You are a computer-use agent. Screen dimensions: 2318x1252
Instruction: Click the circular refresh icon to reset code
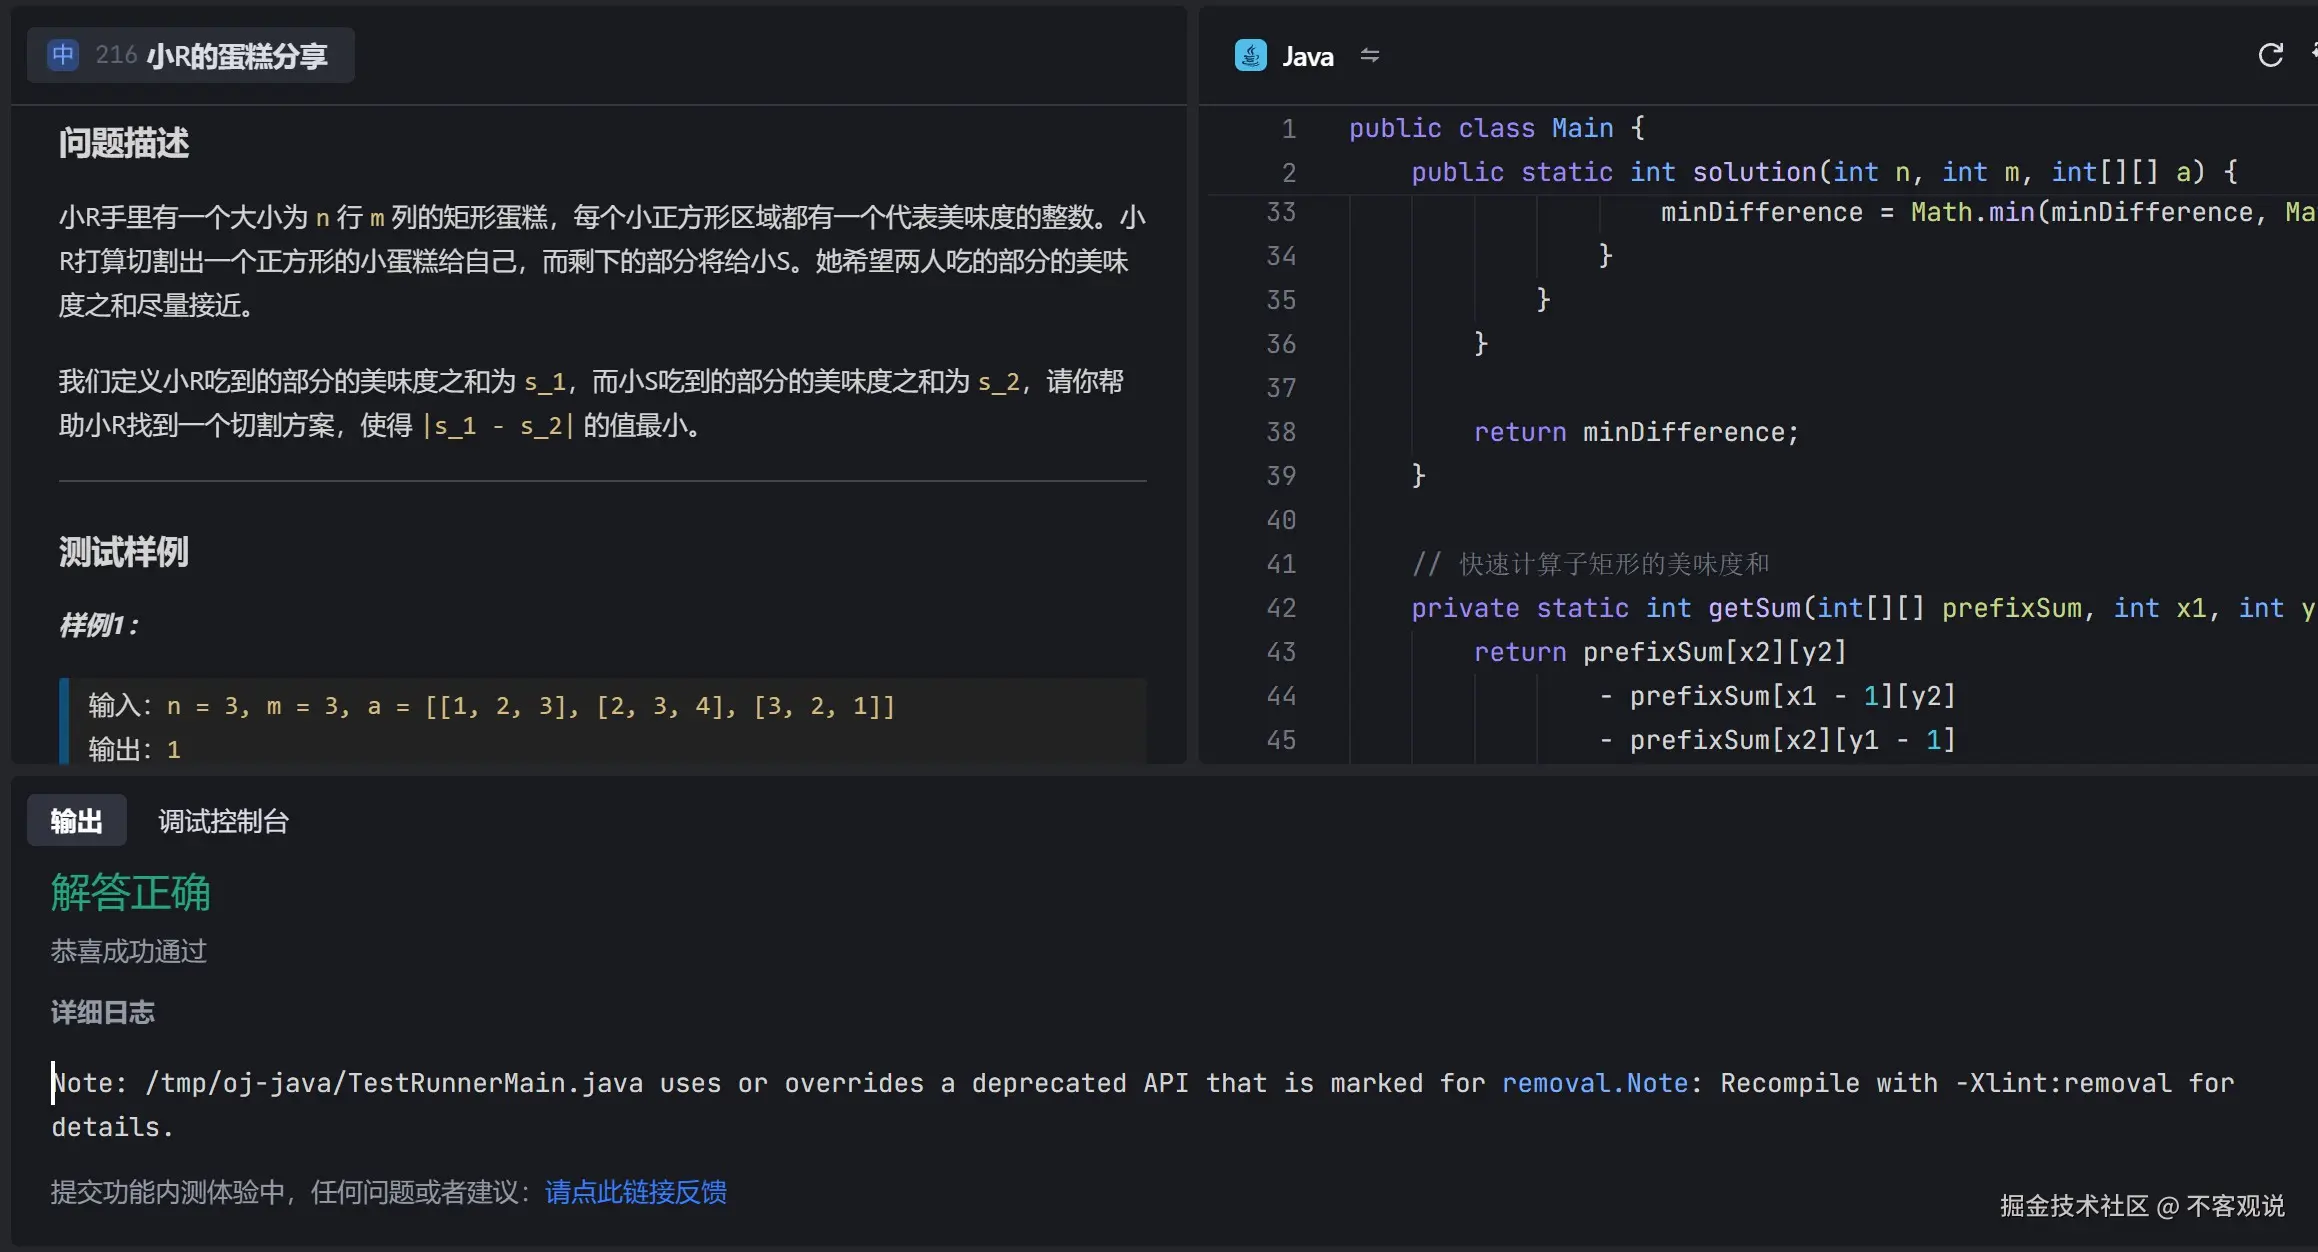[x=2271, y=55]
